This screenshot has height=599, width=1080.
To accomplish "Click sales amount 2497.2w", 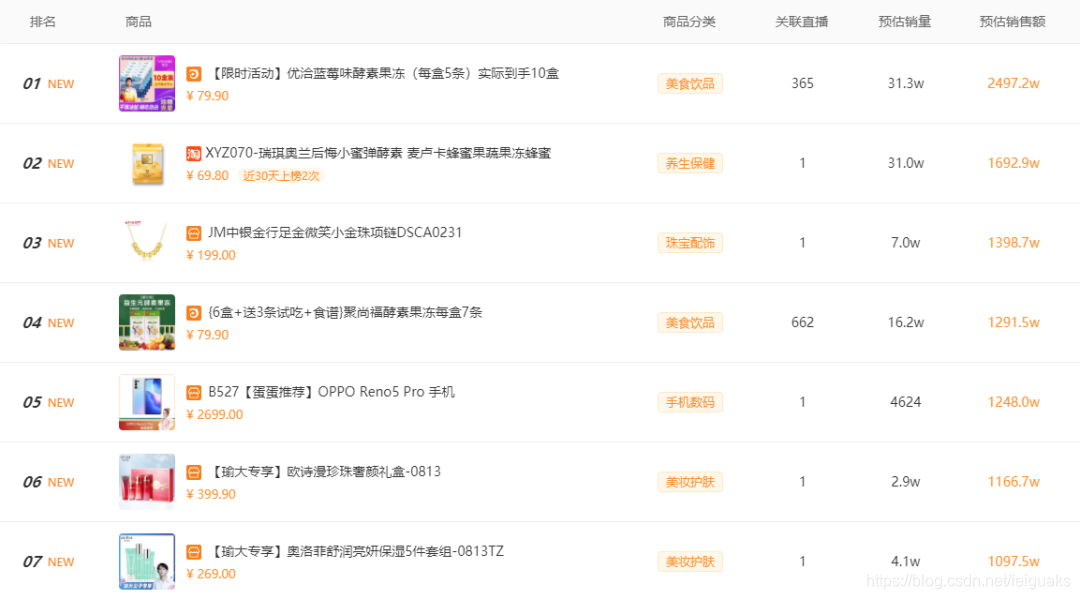I will click(x=1014, y=83).
